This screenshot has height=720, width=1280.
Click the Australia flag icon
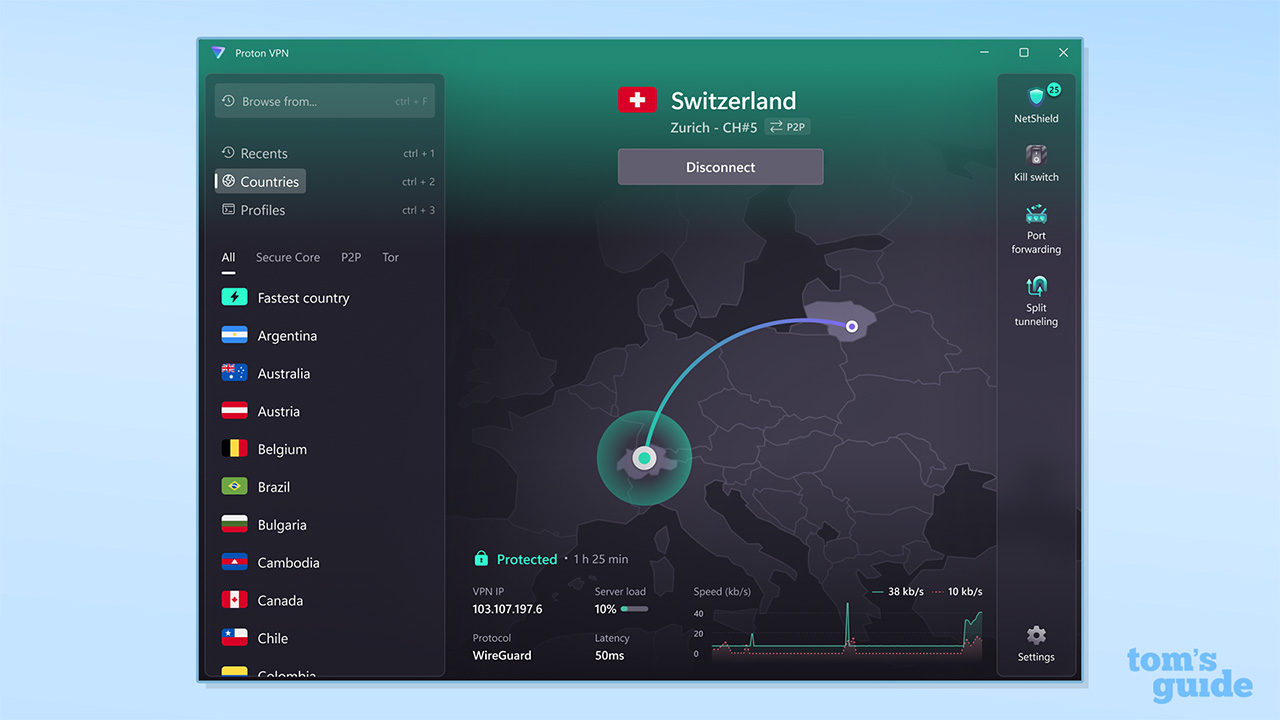(x=234, y=373)
